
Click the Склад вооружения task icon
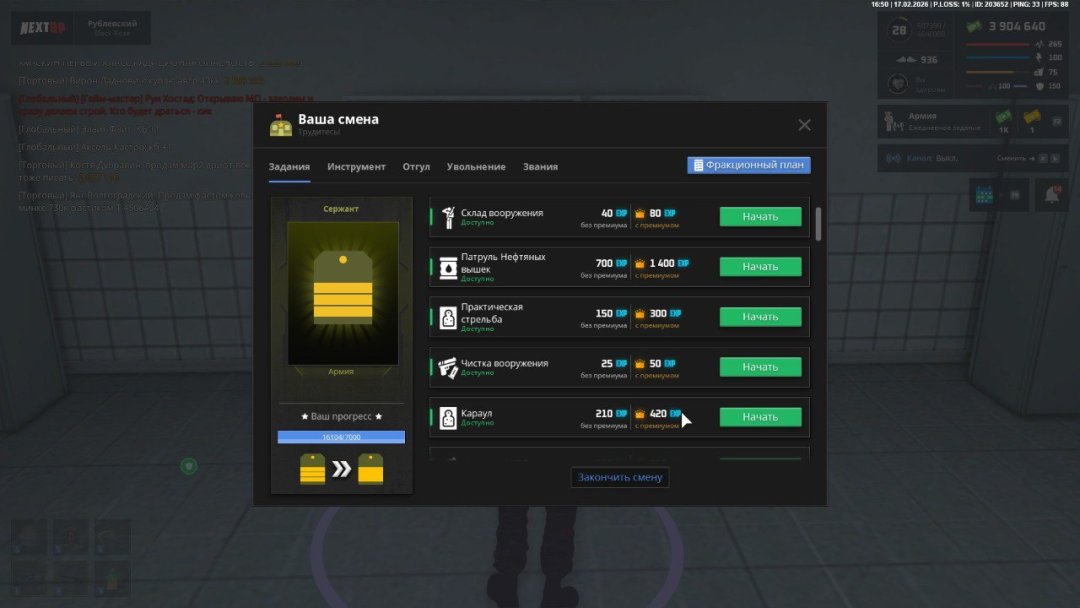448,217
